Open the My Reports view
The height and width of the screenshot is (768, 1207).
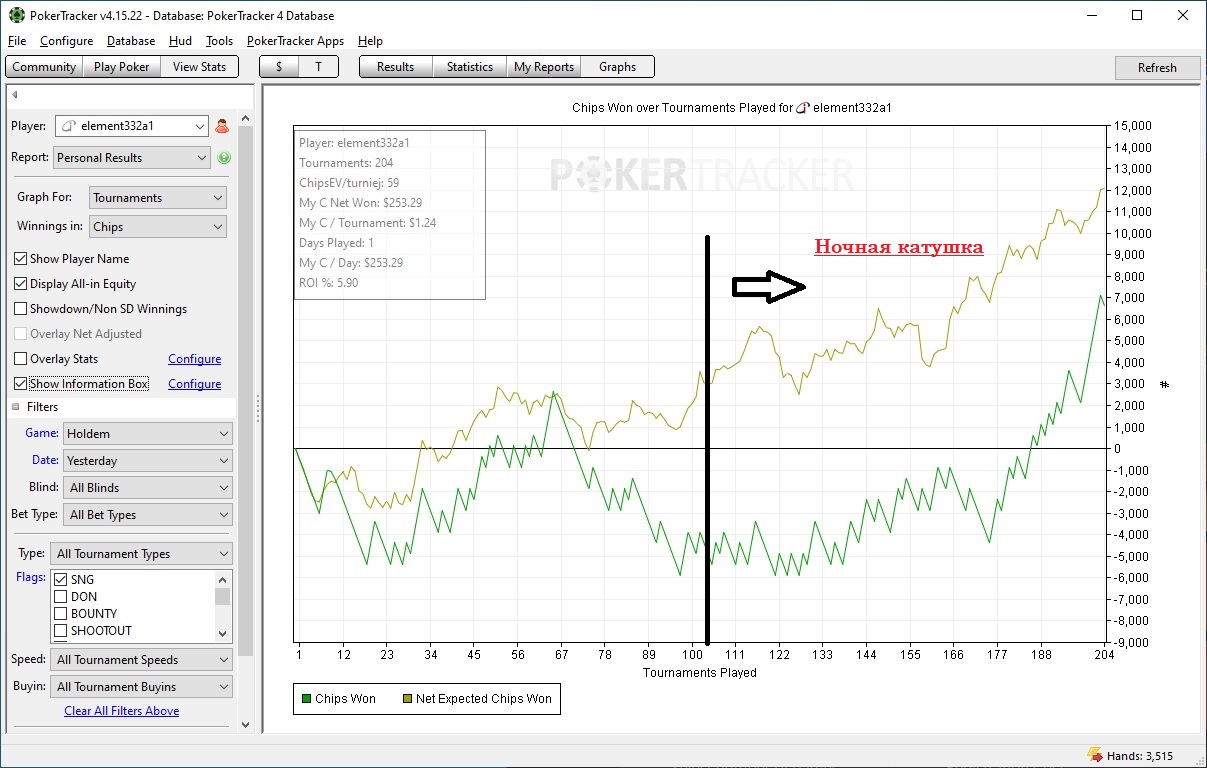coord(544,67)
